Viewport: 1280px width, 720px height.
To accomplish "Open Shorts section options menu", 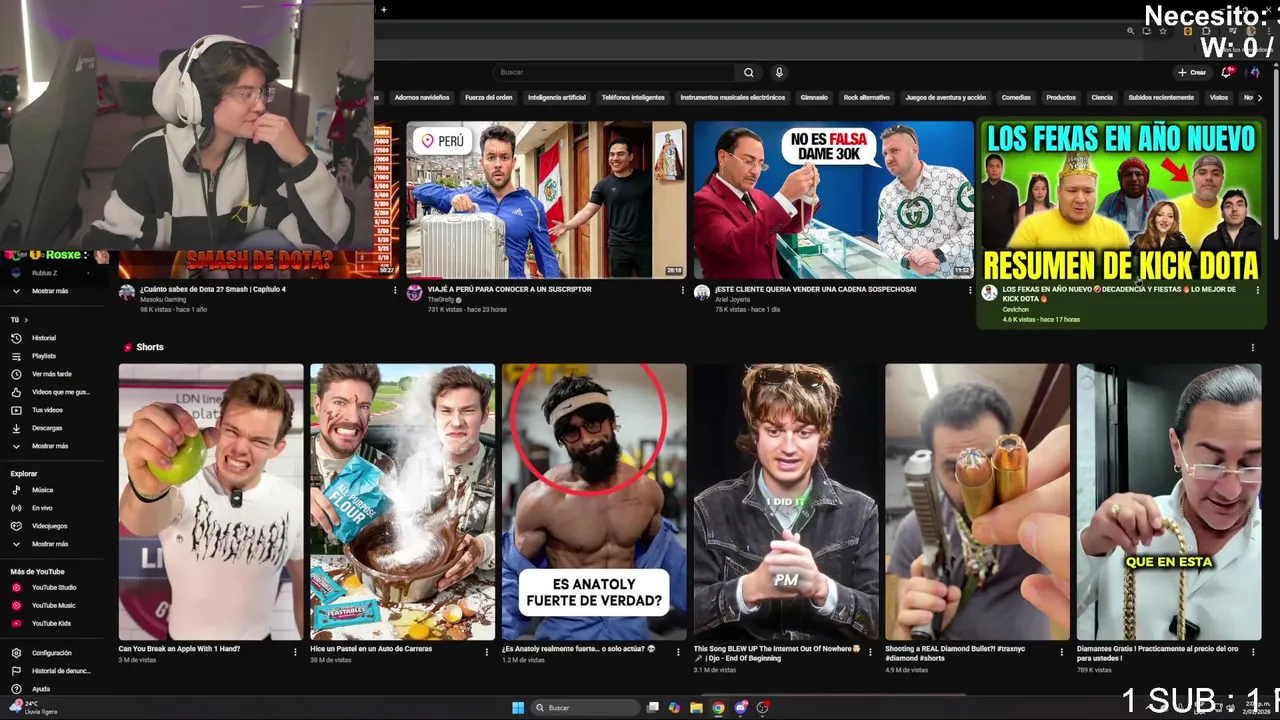I will (x=1253, y=347).
